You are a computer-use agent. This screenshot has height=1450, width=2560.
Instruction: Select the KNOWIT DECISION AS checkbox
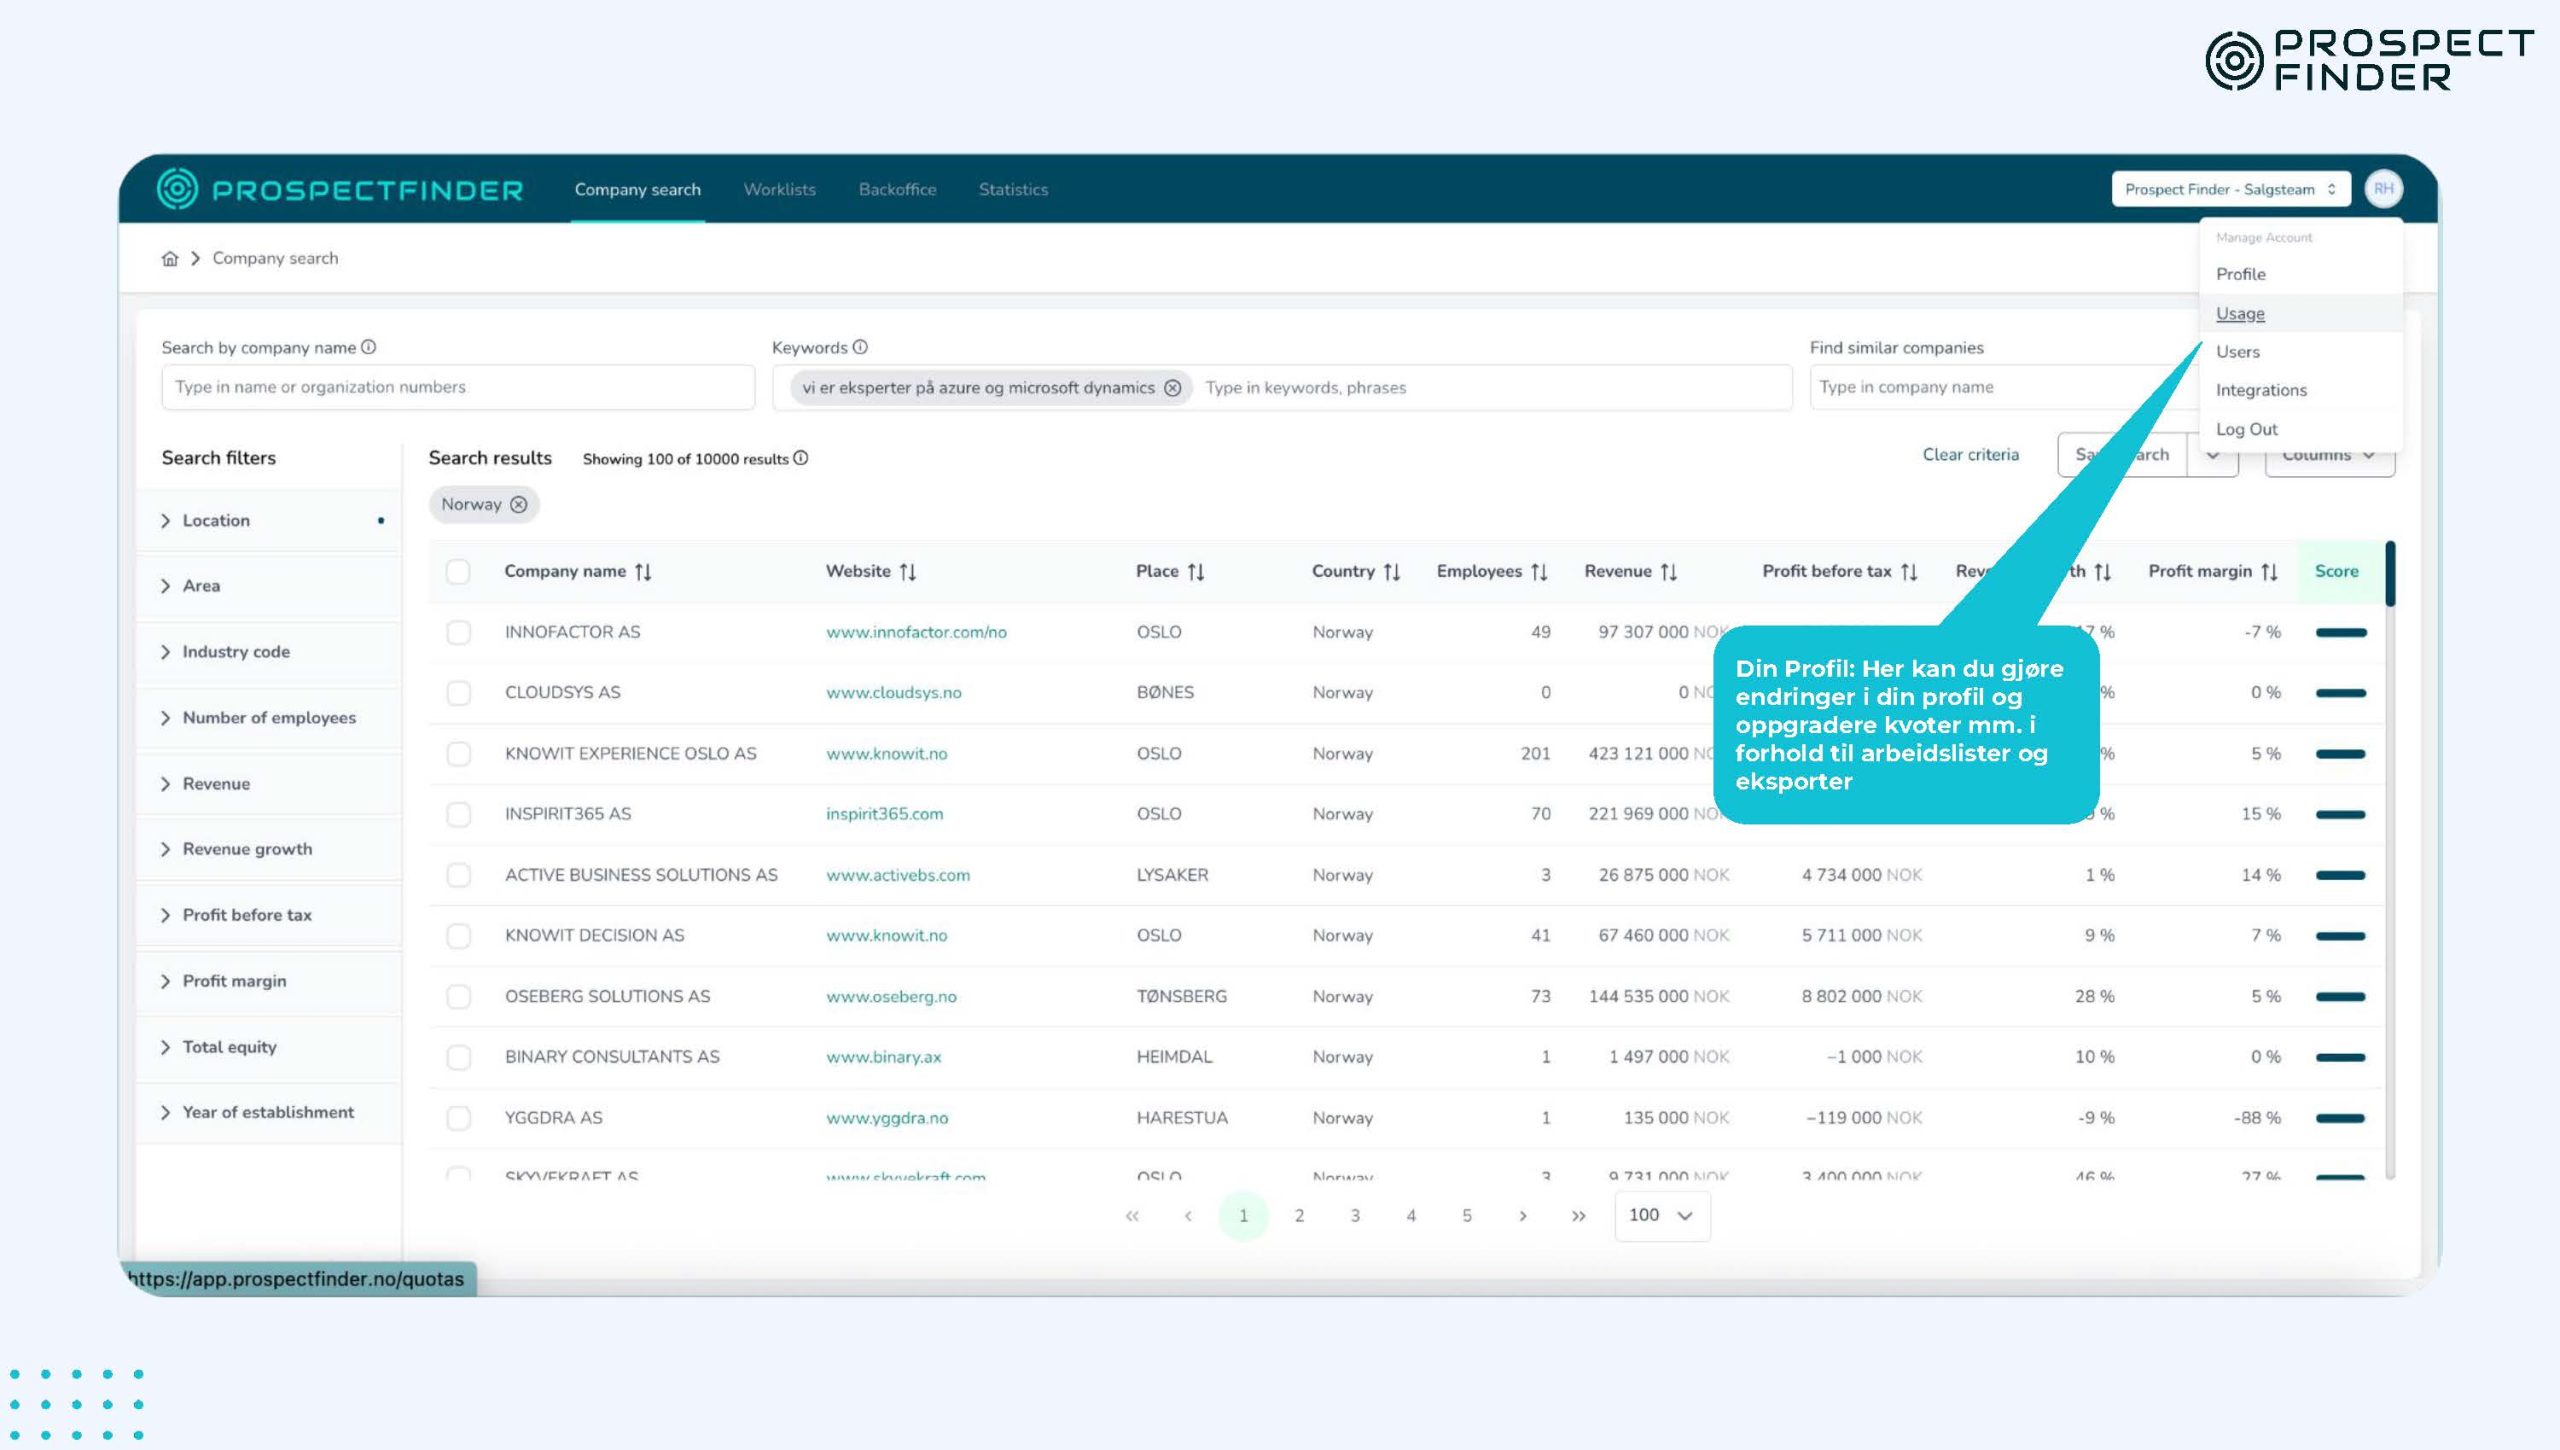click(458, 936)
